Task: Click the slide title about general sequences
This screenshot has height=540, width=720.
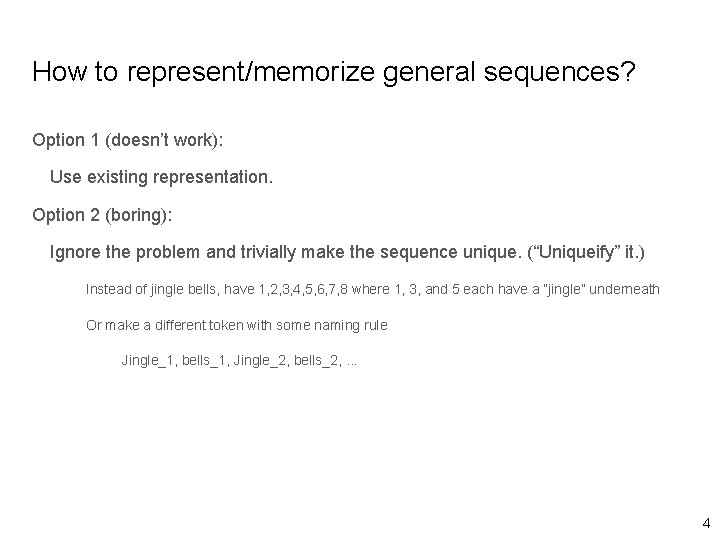Action: 345,72
